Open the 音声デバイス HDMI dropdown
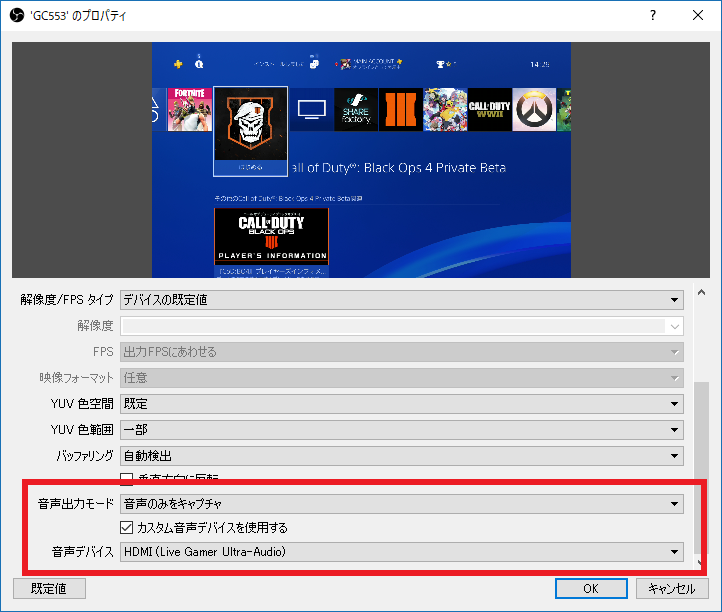The image size is (722, 612). (402, 552)
